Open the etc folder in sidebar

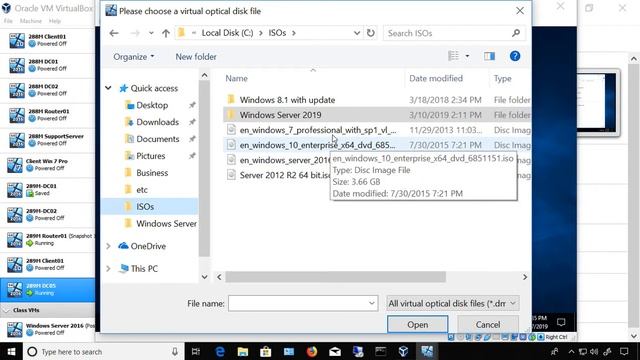tap(142, 190)
